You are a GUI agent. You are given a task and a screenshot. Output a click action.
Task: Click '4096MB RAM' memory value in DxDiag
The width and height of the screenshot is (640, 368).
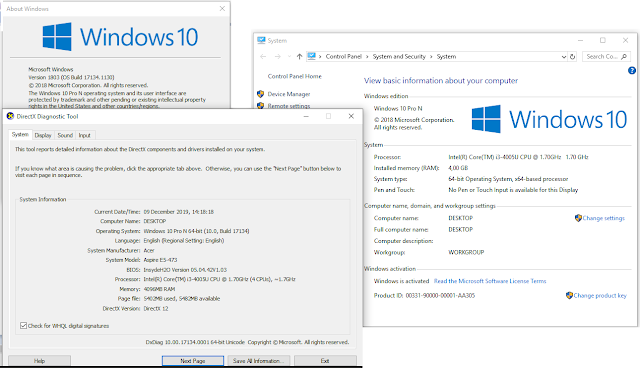point(159,289)
